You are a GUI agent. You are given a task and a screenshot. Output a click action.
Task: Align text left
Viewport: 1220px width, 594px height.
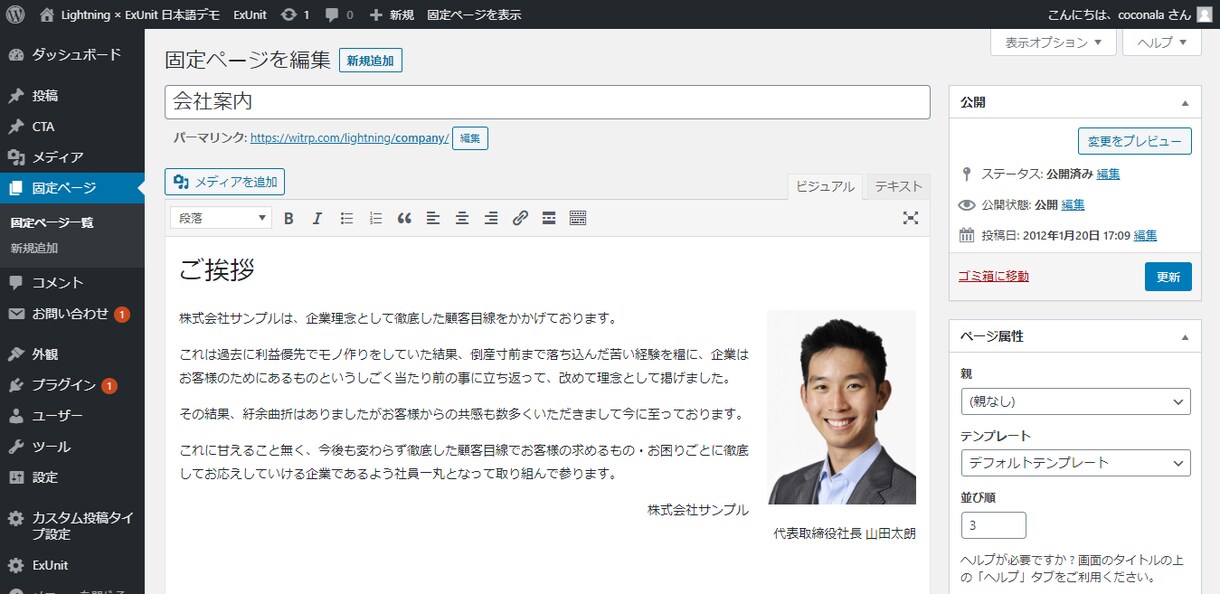coord(433,218)
